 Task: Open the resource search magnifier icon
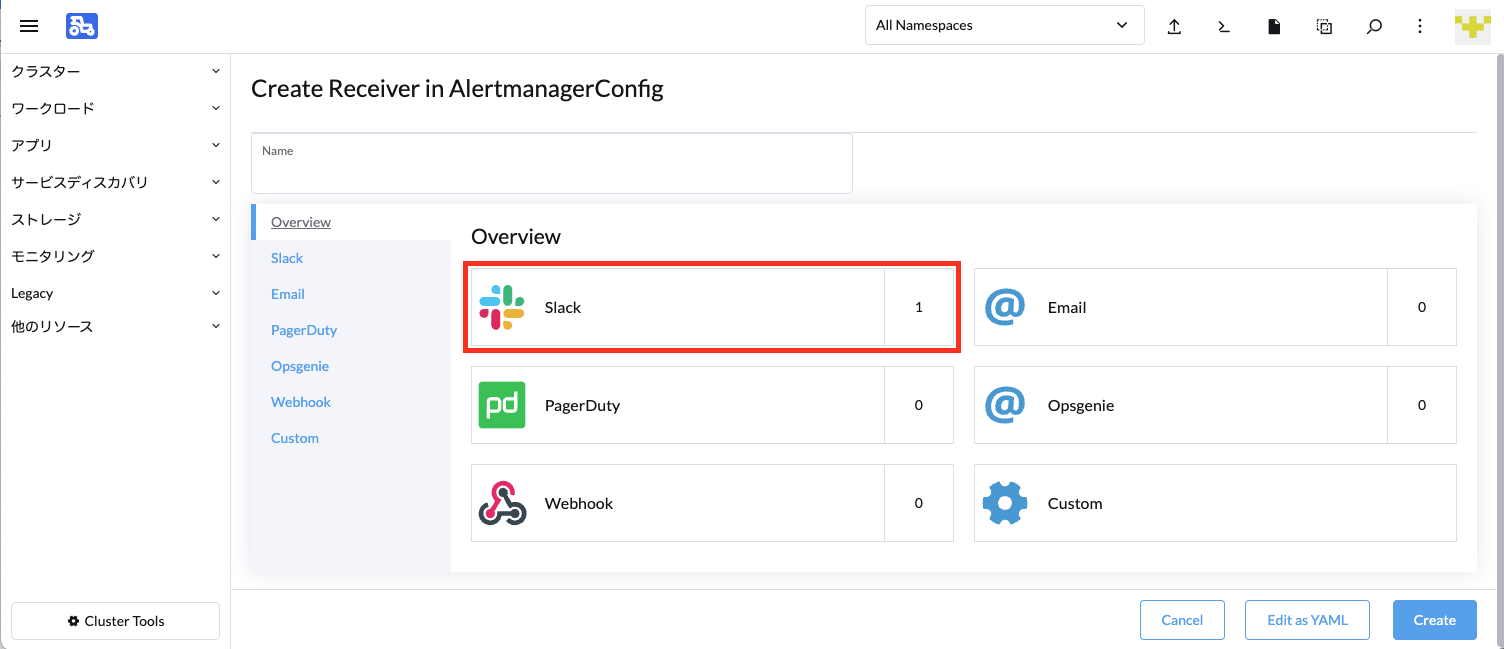click(x=1374, y=27)
